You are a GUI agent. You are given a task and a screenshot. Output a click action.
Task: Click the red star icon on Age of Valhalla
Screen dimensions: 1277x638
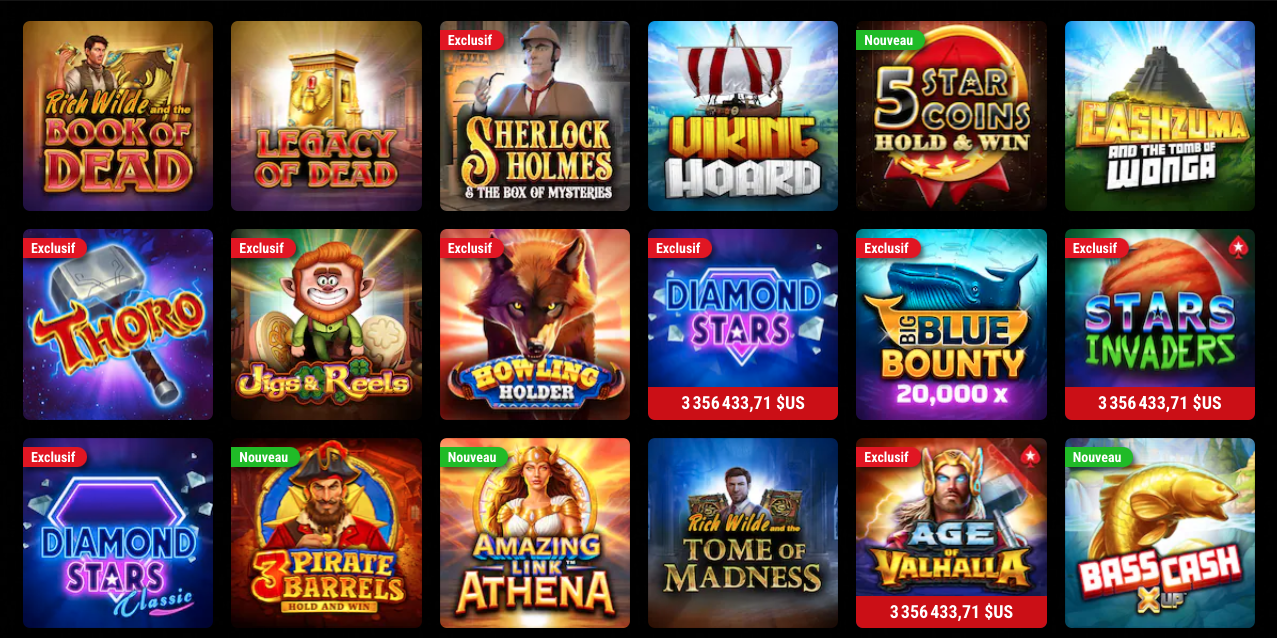pos(1030,455)
